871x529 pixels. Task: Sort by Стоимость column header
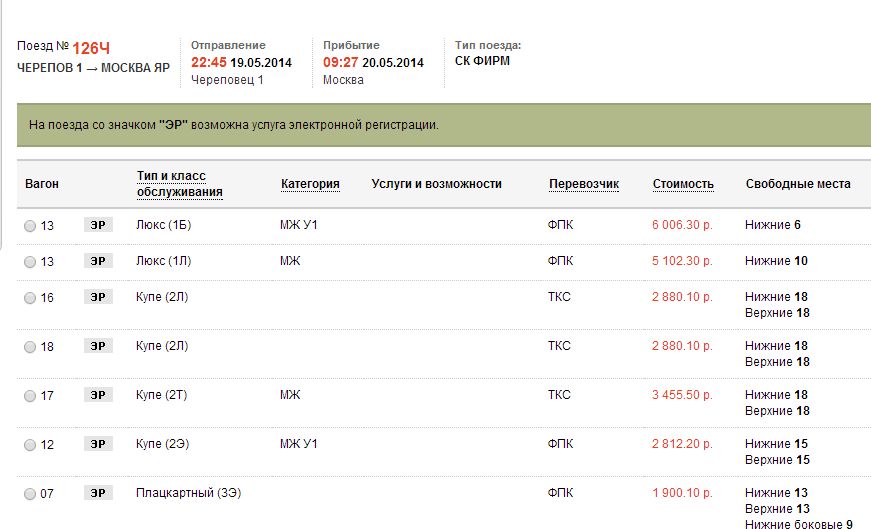tap(683, 184)
